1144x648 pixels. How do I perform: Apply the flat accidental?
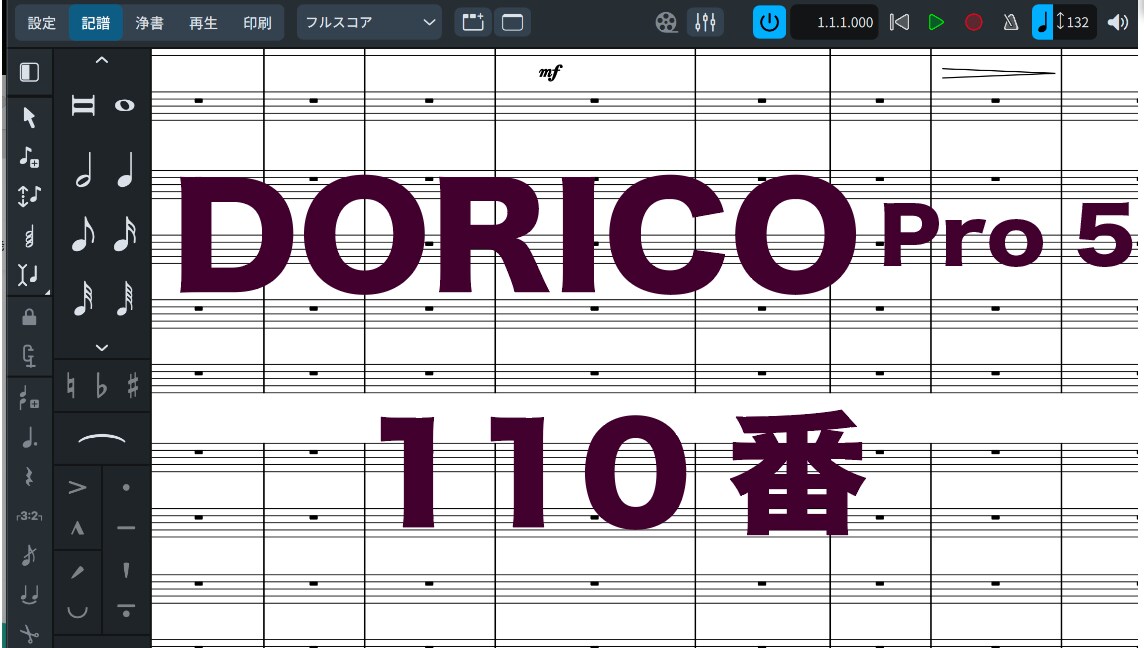click(101, 386)
